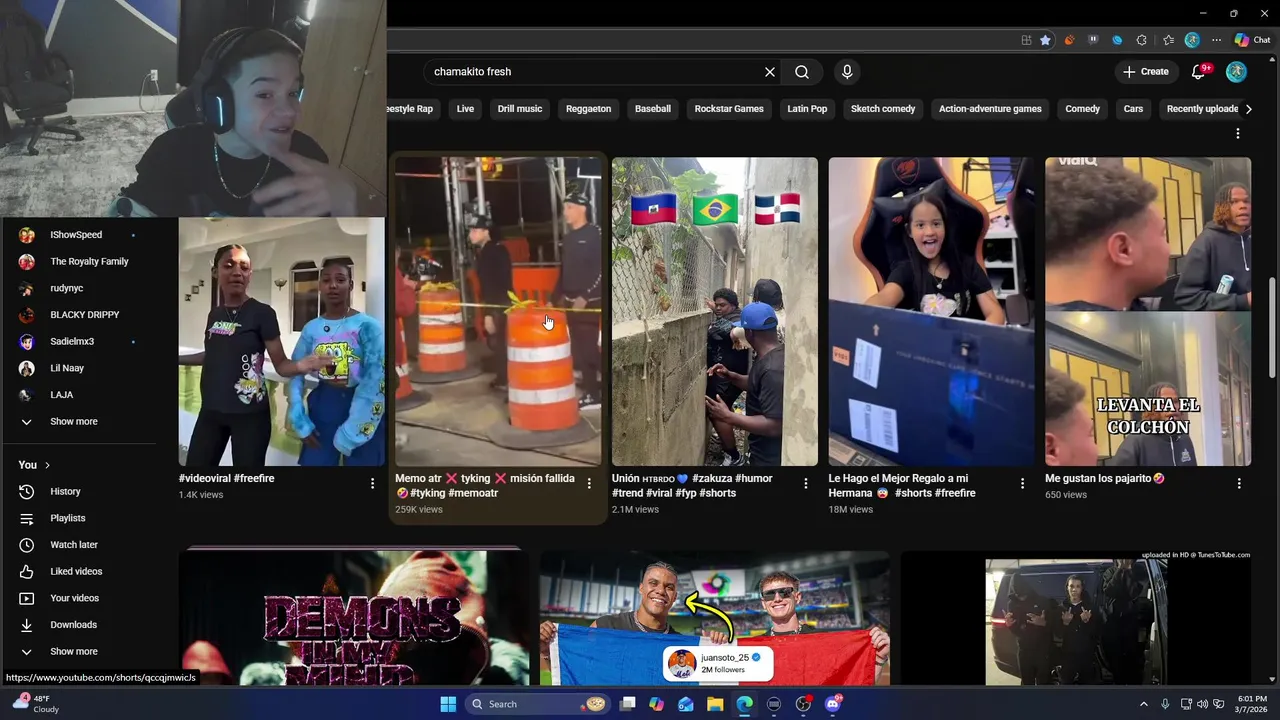Open Edge profile avatar in toolbar
1280x720 pixels.
1192,40
